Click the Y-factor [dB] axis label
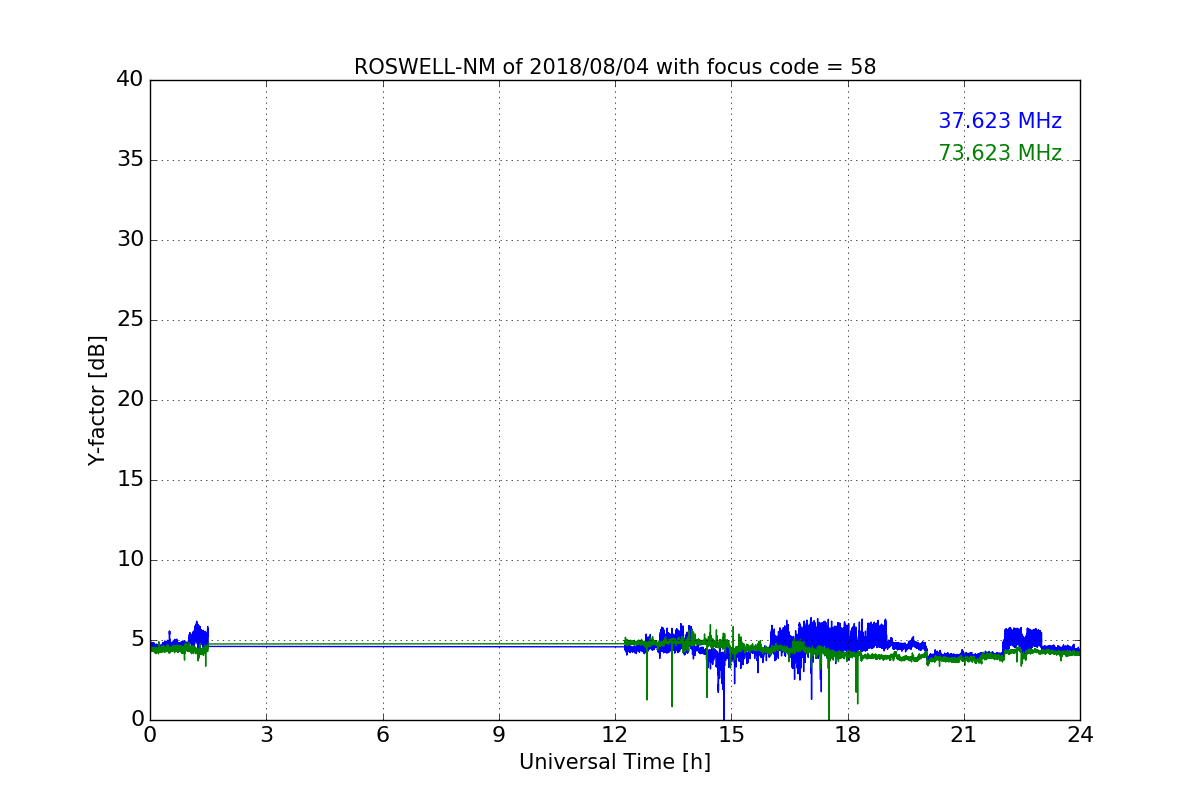 97,400
